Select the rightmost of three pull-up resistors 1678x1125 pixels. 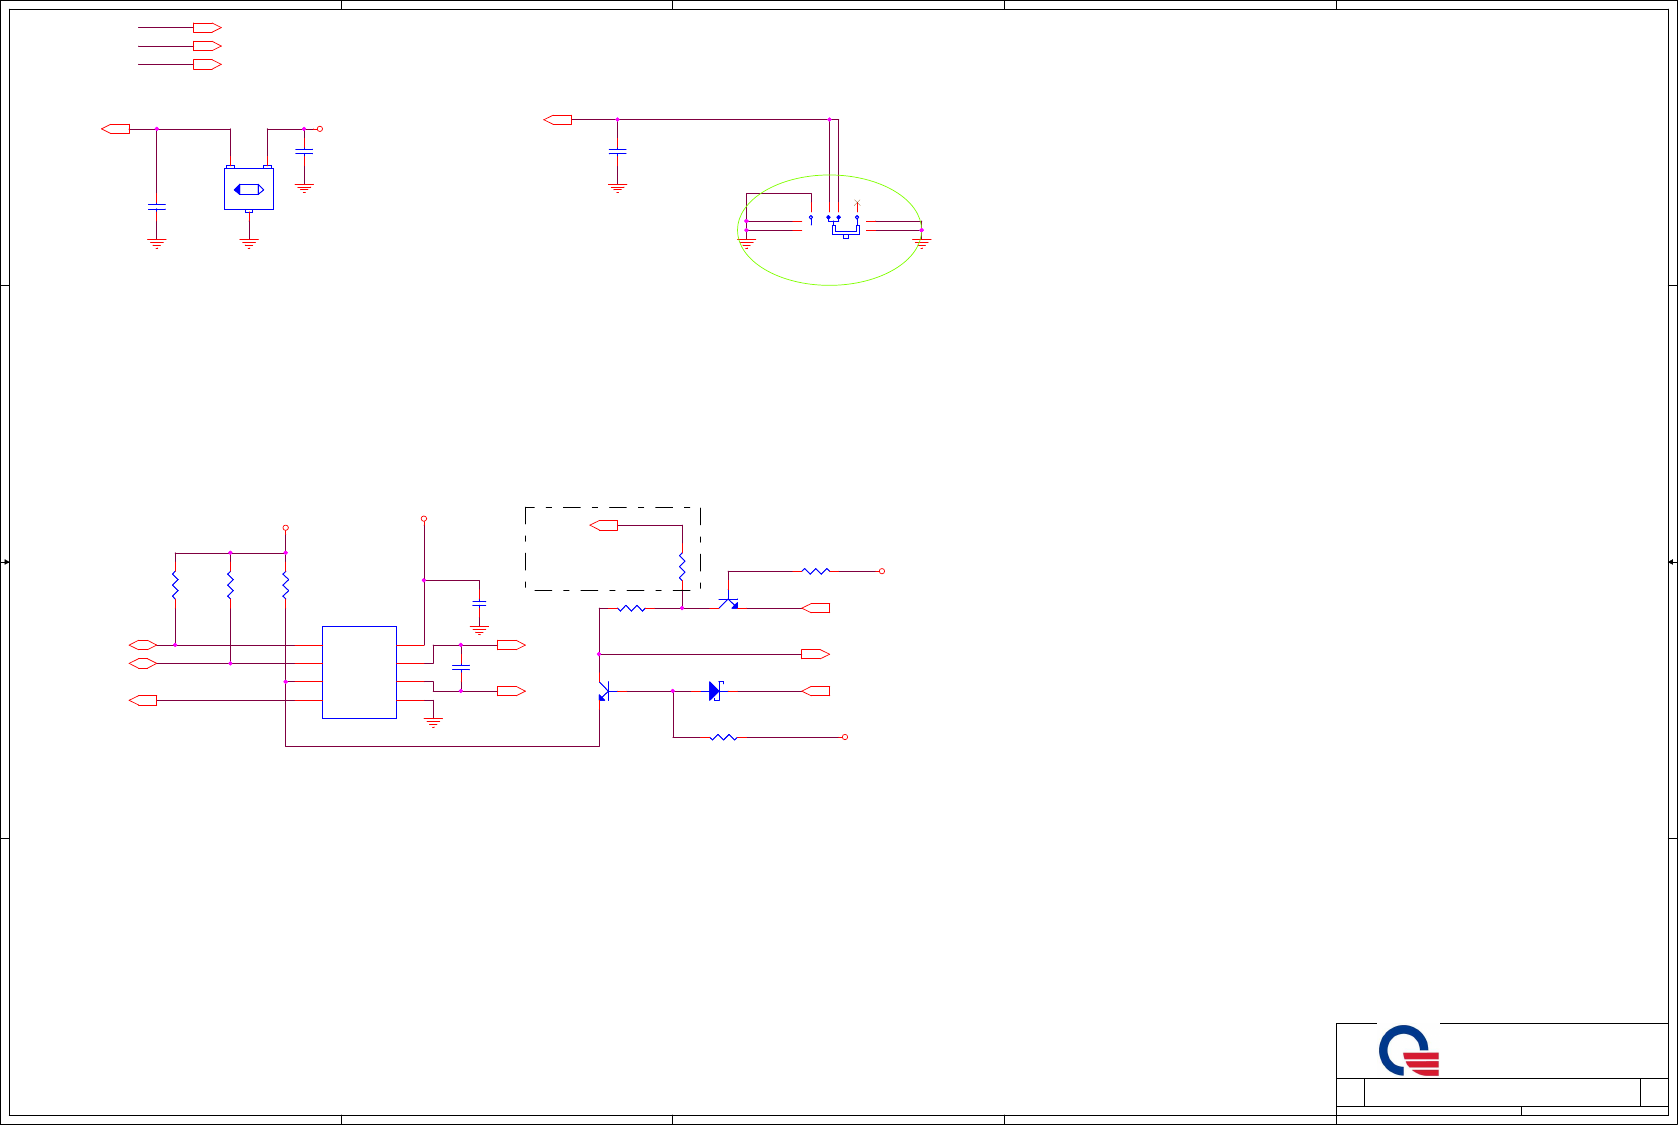tap(285, 585)
